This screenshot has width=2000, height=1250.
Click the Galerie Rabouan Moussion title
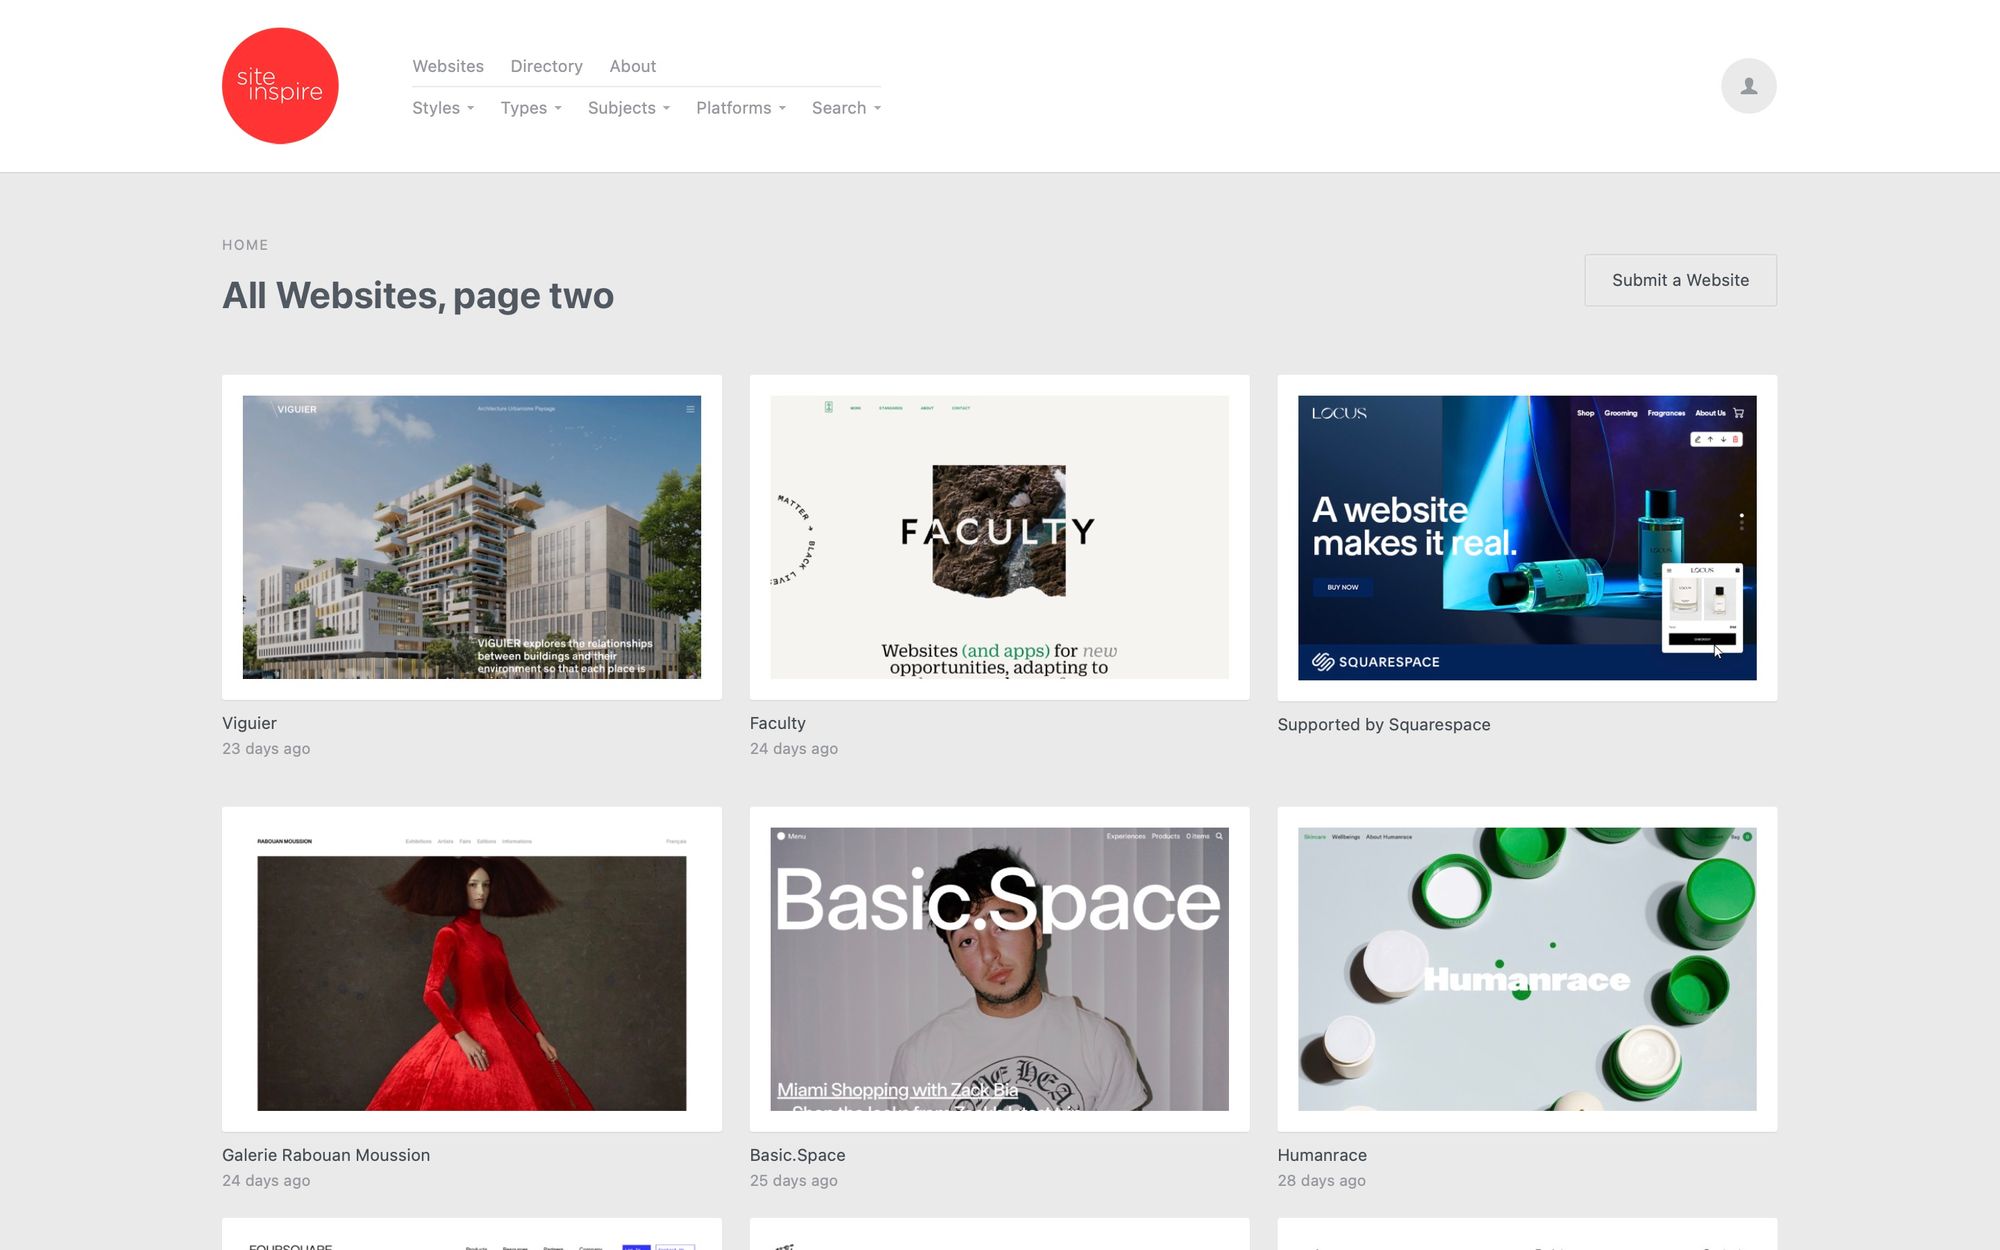pyautogui.click(x=326, y=1155)
